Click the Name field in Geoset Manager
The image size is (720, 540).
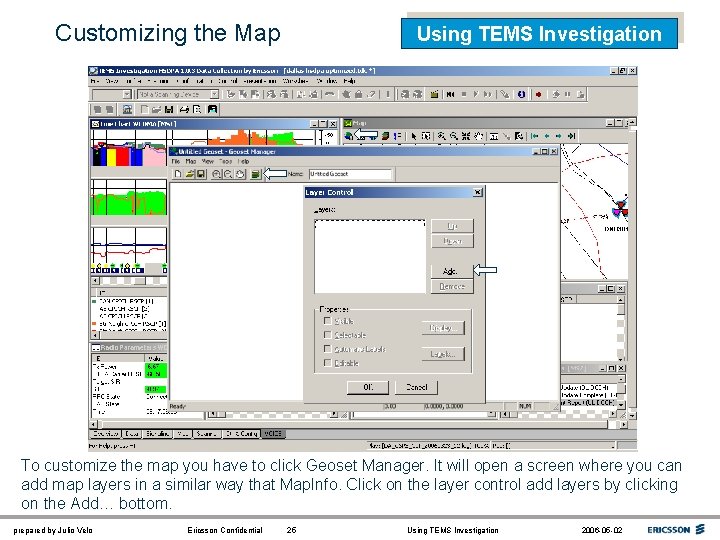[x=350, y=174]
